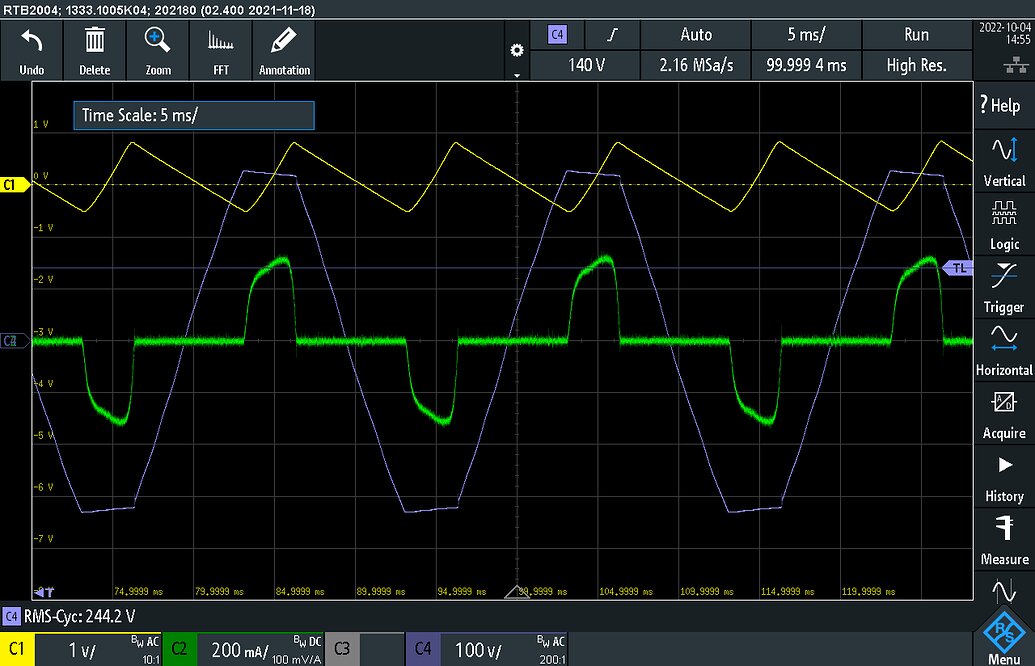The width and height of the screenshot is (1035, 666).
Task: Open the Vertical settings menu
Action: coord(1004,162)
